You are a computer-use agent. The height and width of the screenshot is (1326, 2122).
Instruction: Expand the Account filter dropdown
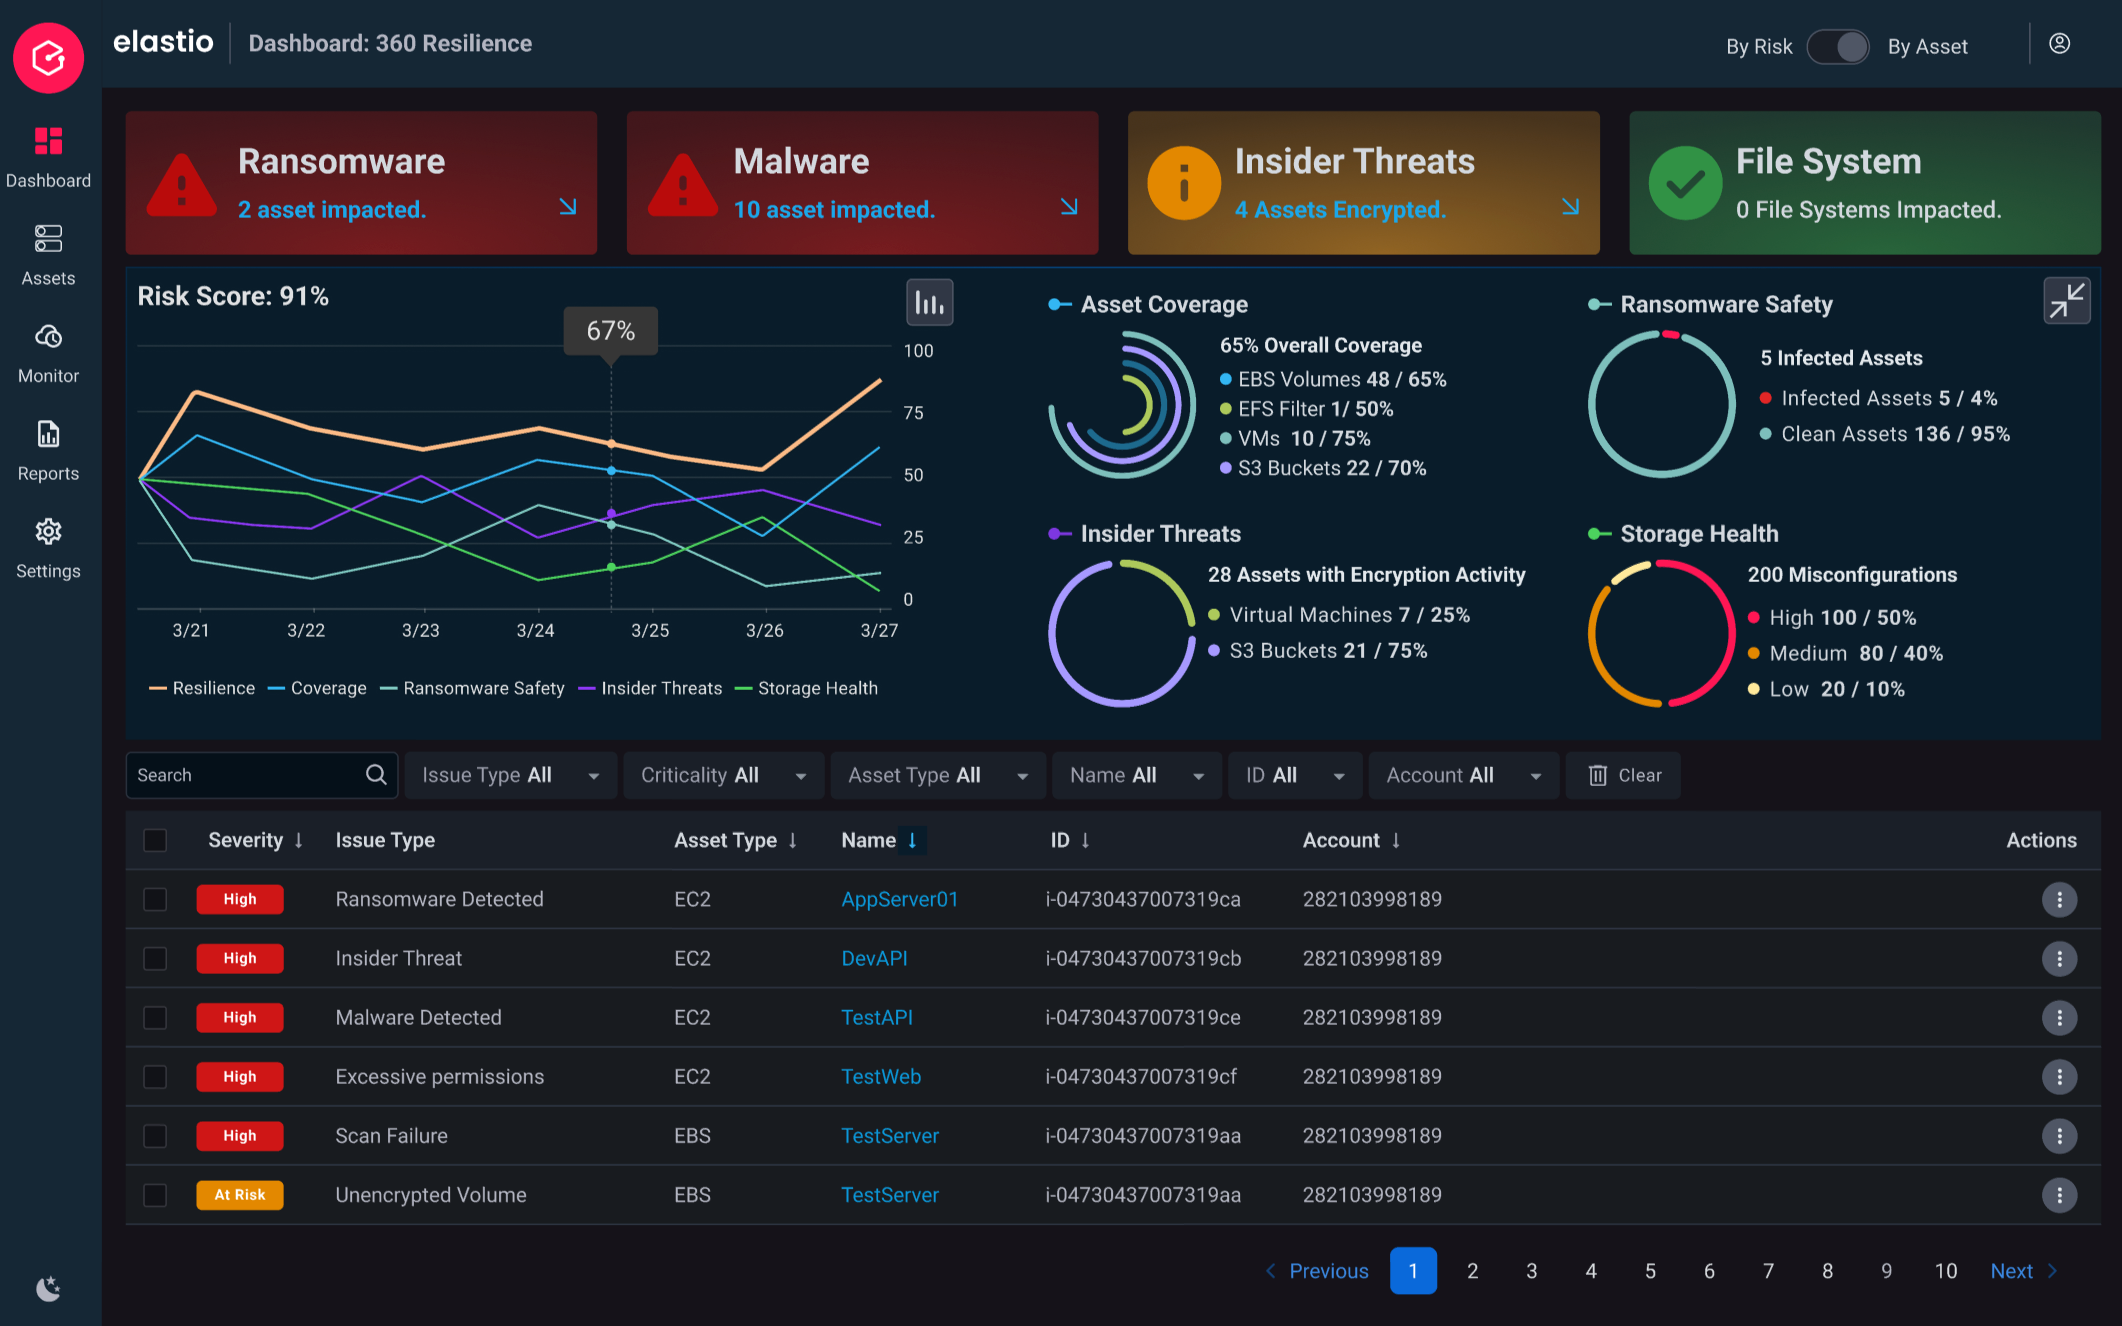pyautogui.click(x=1463, y=775)
